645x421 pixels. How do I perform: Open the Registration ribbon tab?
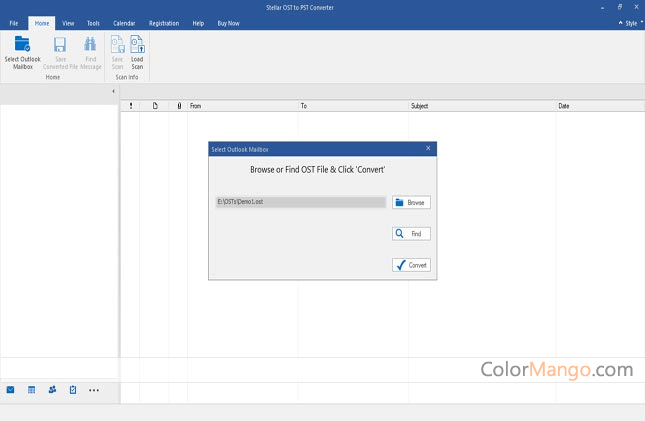(164, 23)
